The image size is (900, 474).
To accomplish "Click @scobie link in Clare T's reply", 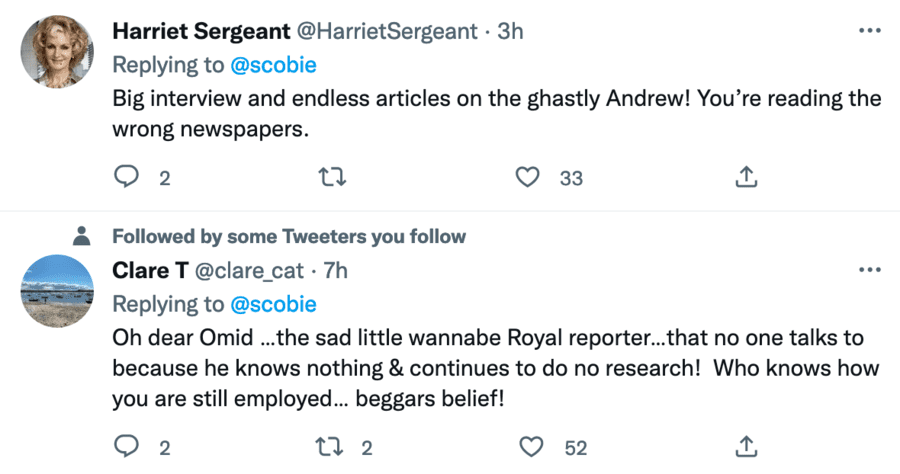I will (274, 303).
